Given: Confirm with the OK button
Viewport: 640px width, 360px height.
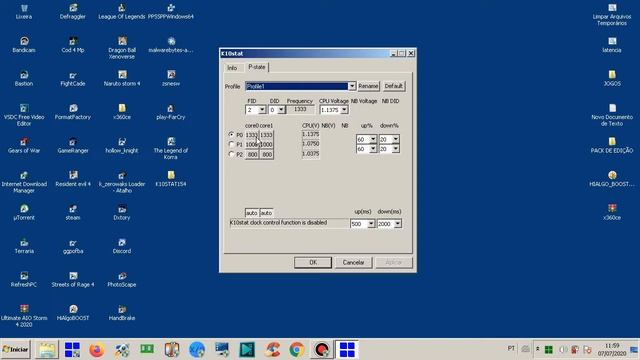Looking at the screenshot, I should point(313,262).
